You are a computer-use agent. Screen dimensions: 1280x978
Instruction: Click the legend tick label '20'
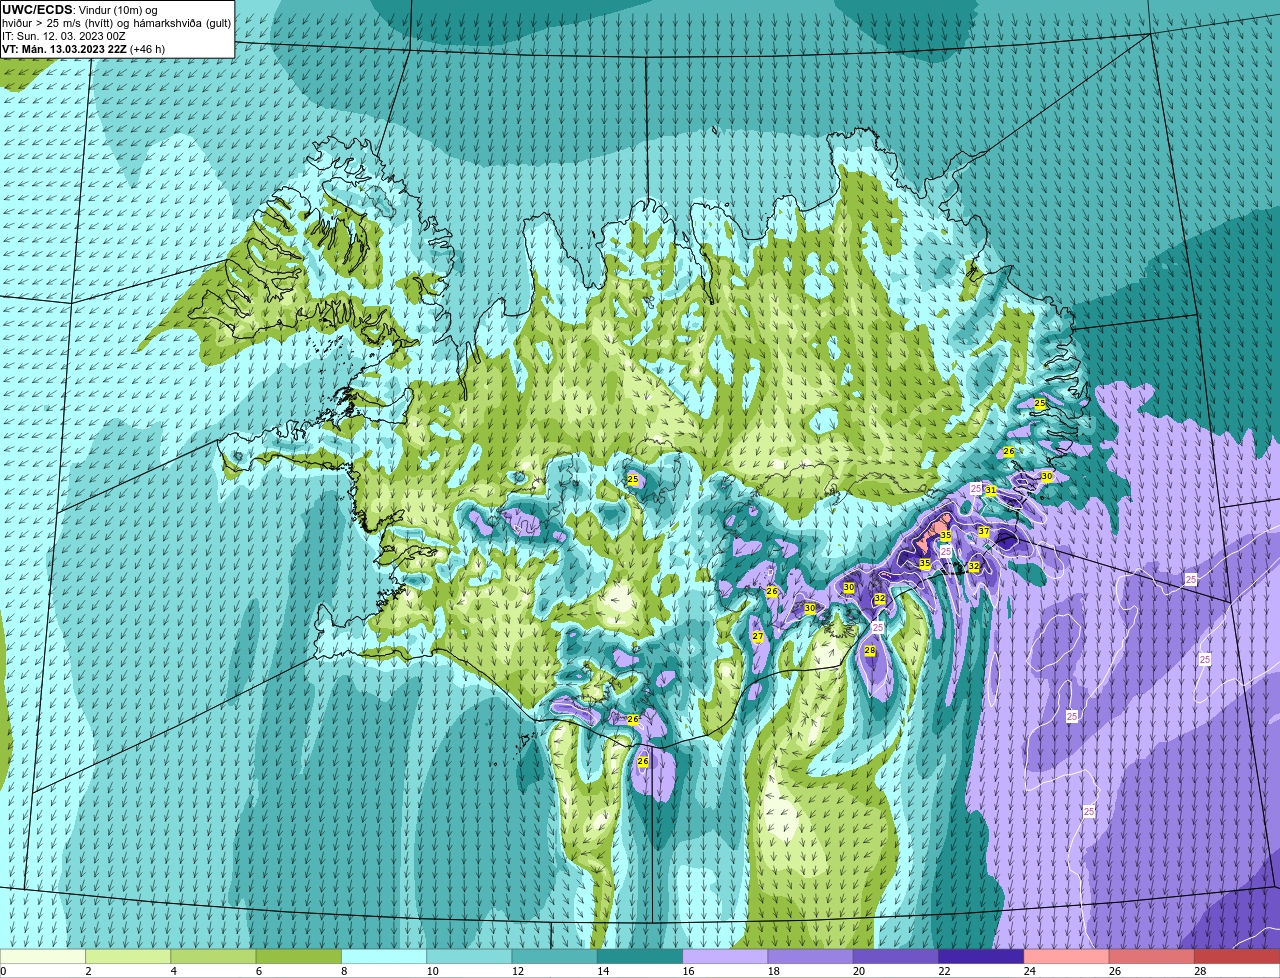click(859, 971)
